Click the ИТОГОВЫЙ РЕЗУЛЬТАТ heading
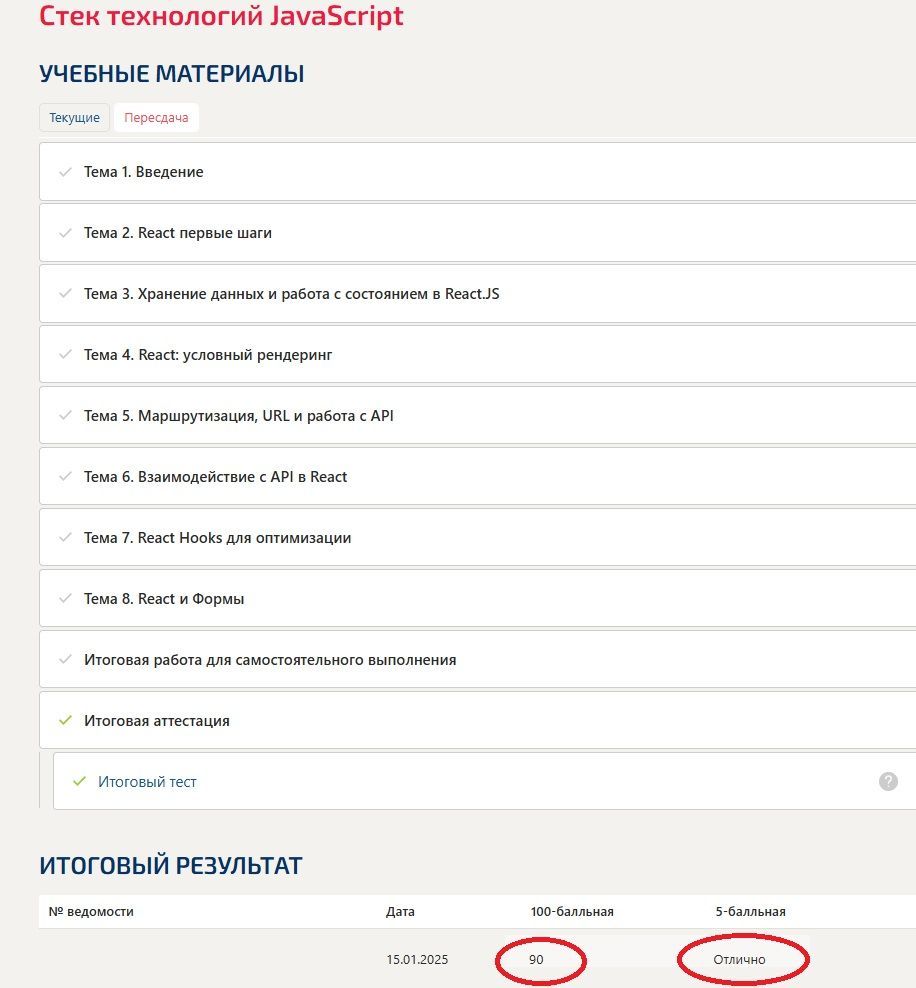The width and height of the screenshot is (916, 988). click(171, 866)
